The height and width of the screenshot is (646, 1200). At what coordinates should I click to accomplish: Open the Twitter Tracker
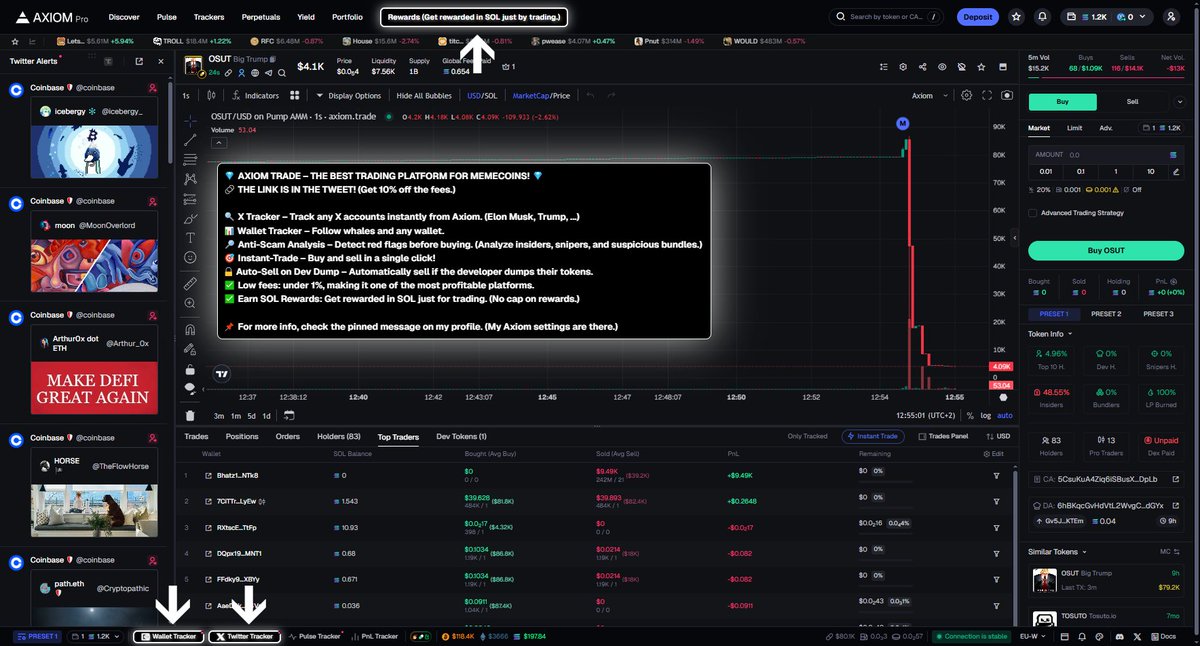pyautogui.click(x=244, y=636)
